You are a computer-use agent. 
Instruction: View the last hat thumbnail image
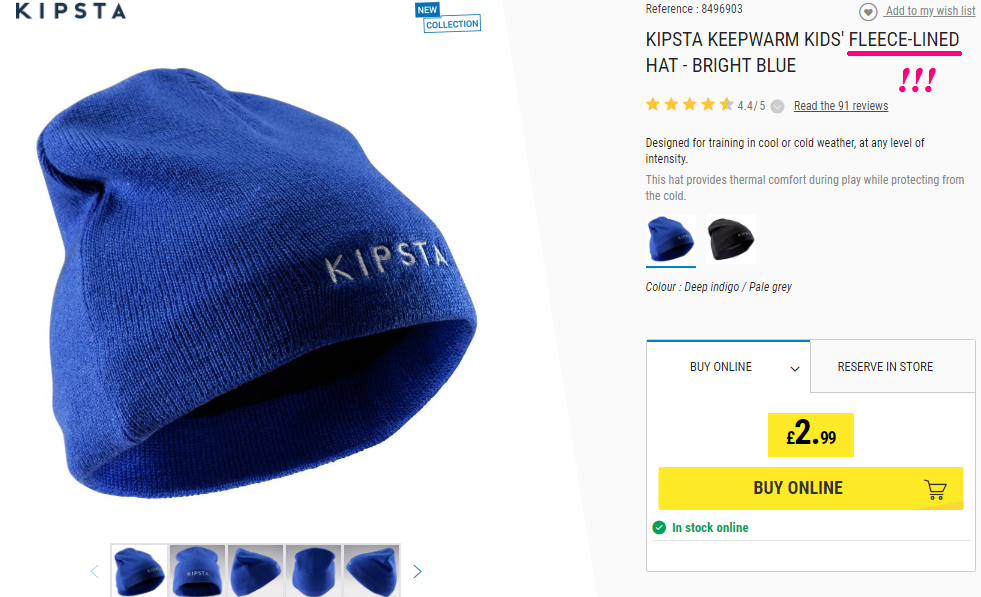click(x=372, y=571)
